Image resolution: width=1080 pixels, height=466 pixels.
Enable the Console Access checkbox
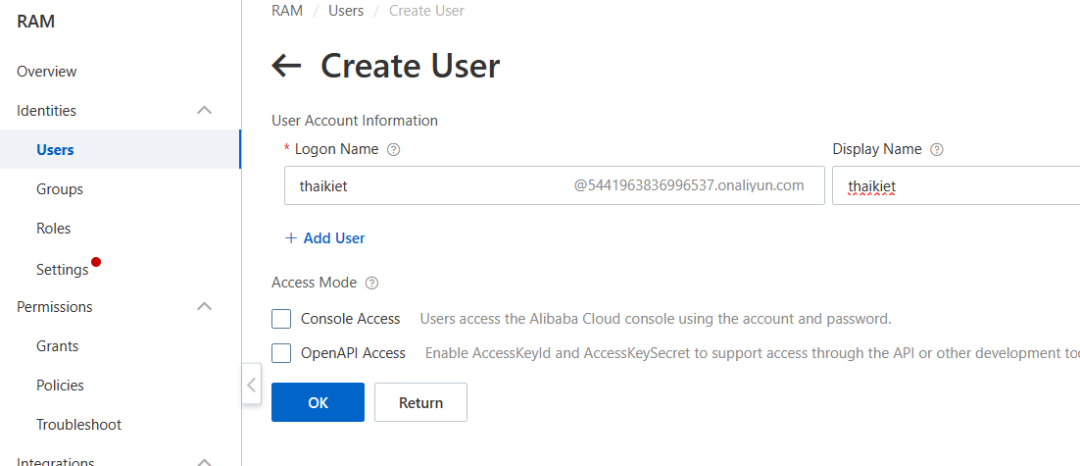[282, 319]
